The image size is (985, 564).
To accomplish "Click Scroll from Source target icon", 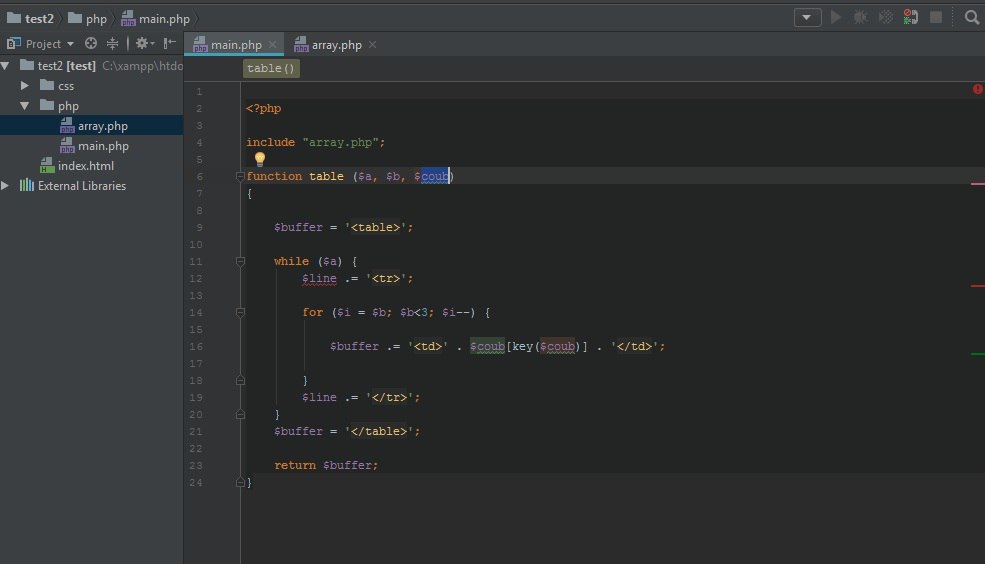I will pyautogui.click(x=91, y=44).
